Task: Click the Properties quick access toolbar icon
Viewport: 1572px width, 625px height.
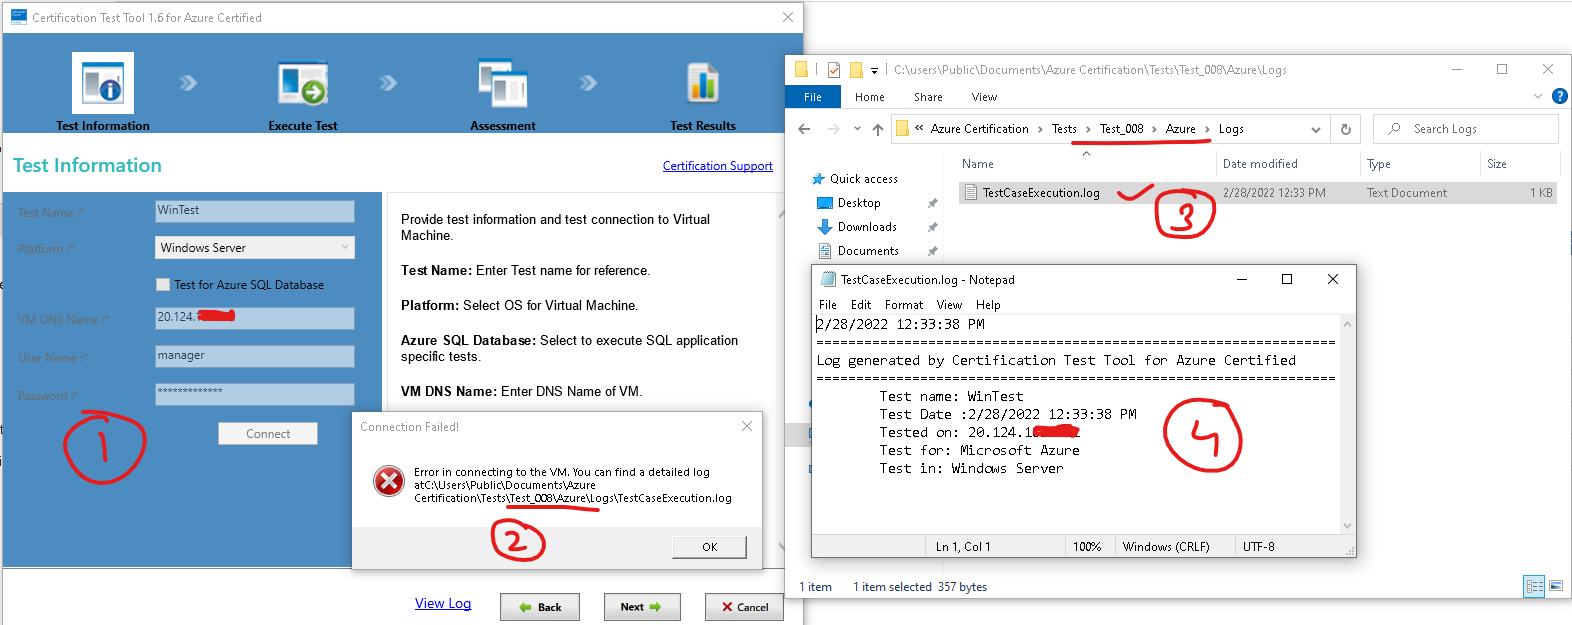Action: tap(834, 70)
